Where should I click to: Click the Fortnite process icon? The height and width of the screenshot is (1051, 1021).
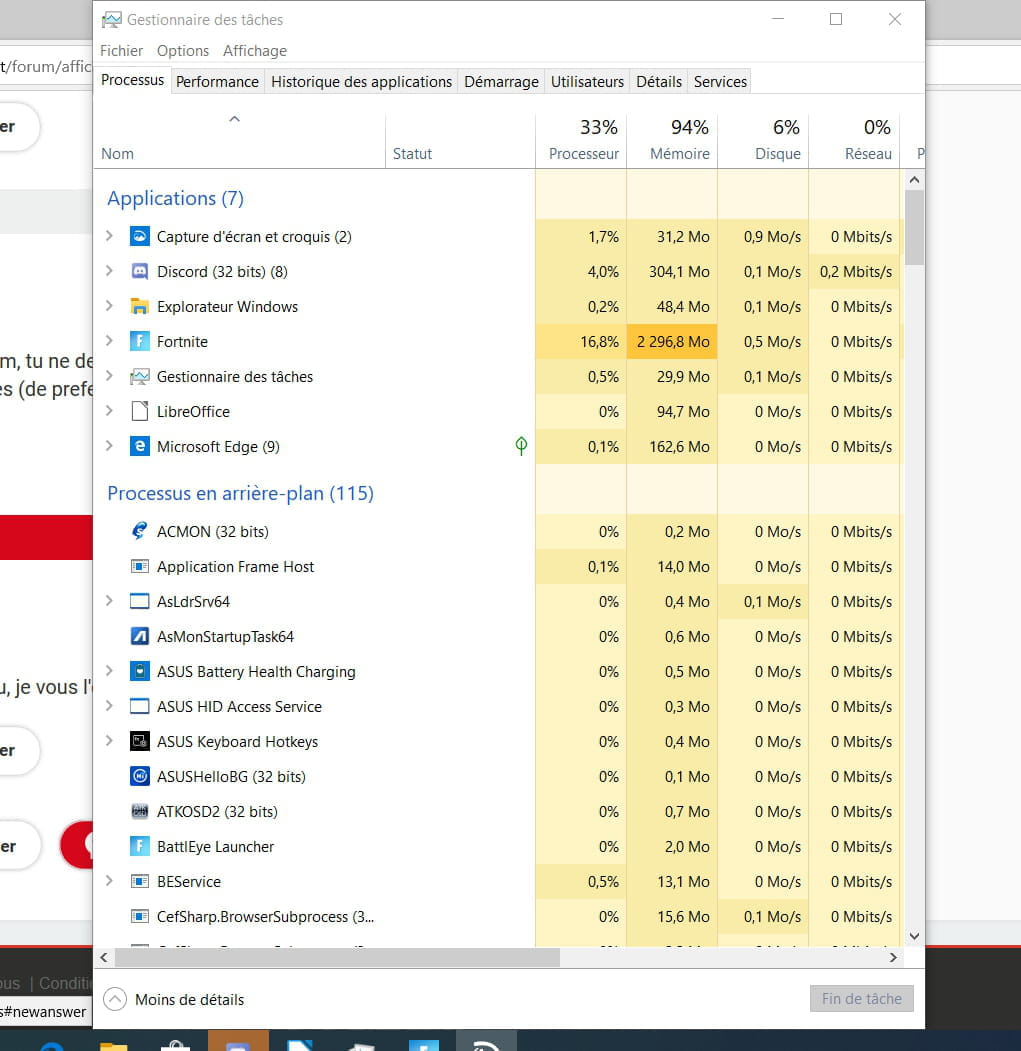(x=139, y=341)
